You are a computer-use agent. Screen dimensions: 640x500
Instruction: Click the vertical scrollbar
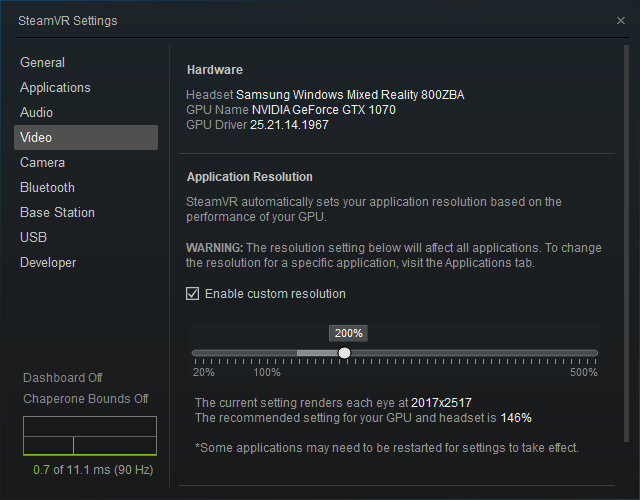[627, 243]
